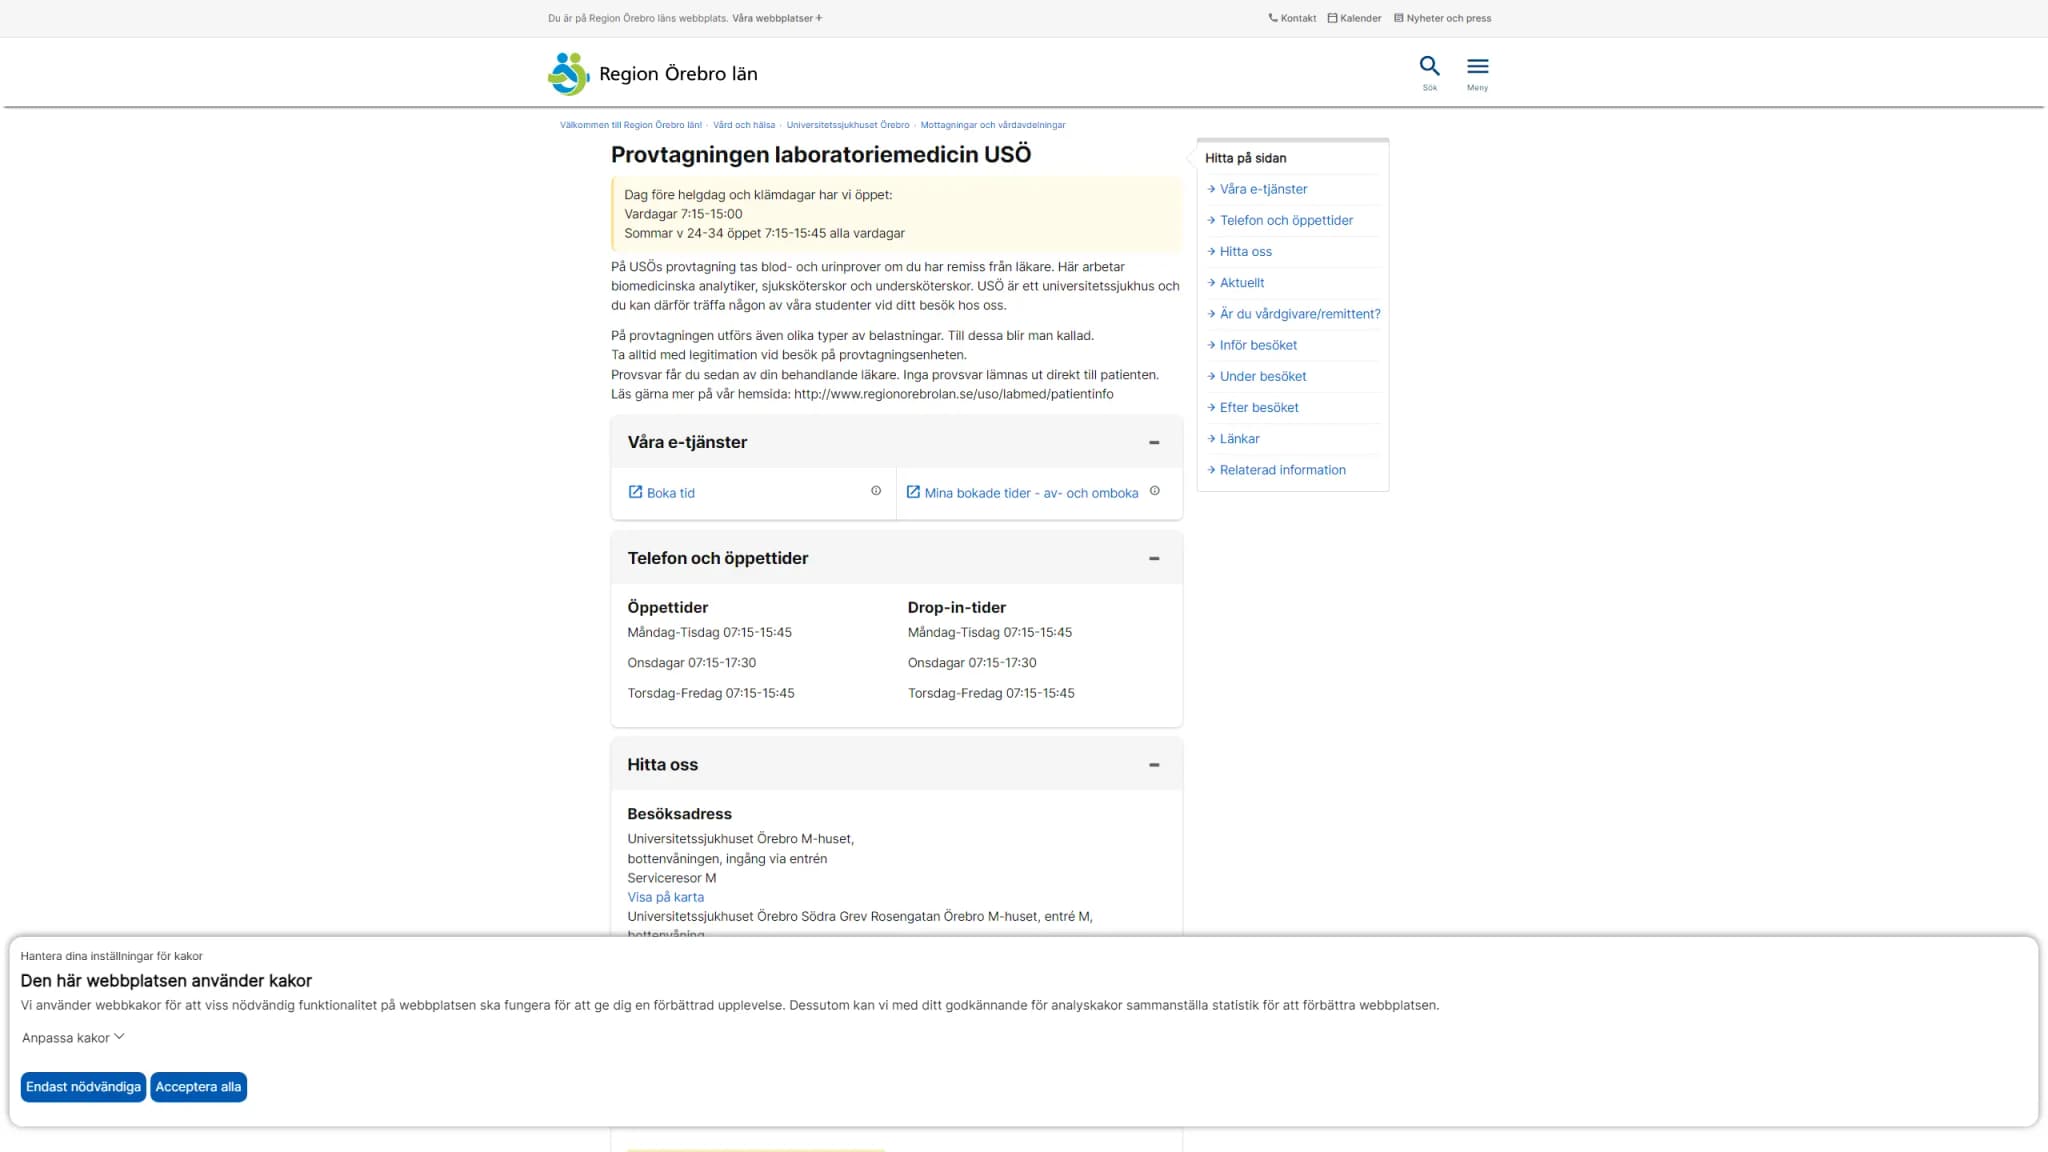This screenshot has height=1152, width=2048.
Task: Click the Boka tid external-link icon
Action: click(x=635, y=492)
